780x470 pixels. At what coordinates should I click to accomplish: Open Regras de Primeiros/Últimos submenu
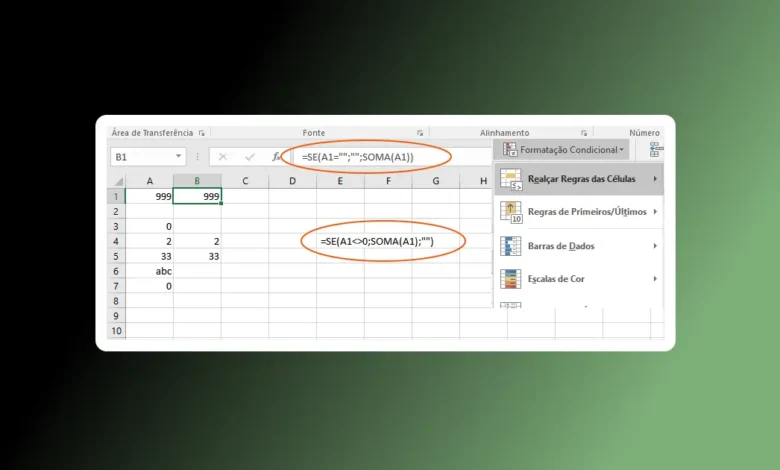tap(580, 212)
